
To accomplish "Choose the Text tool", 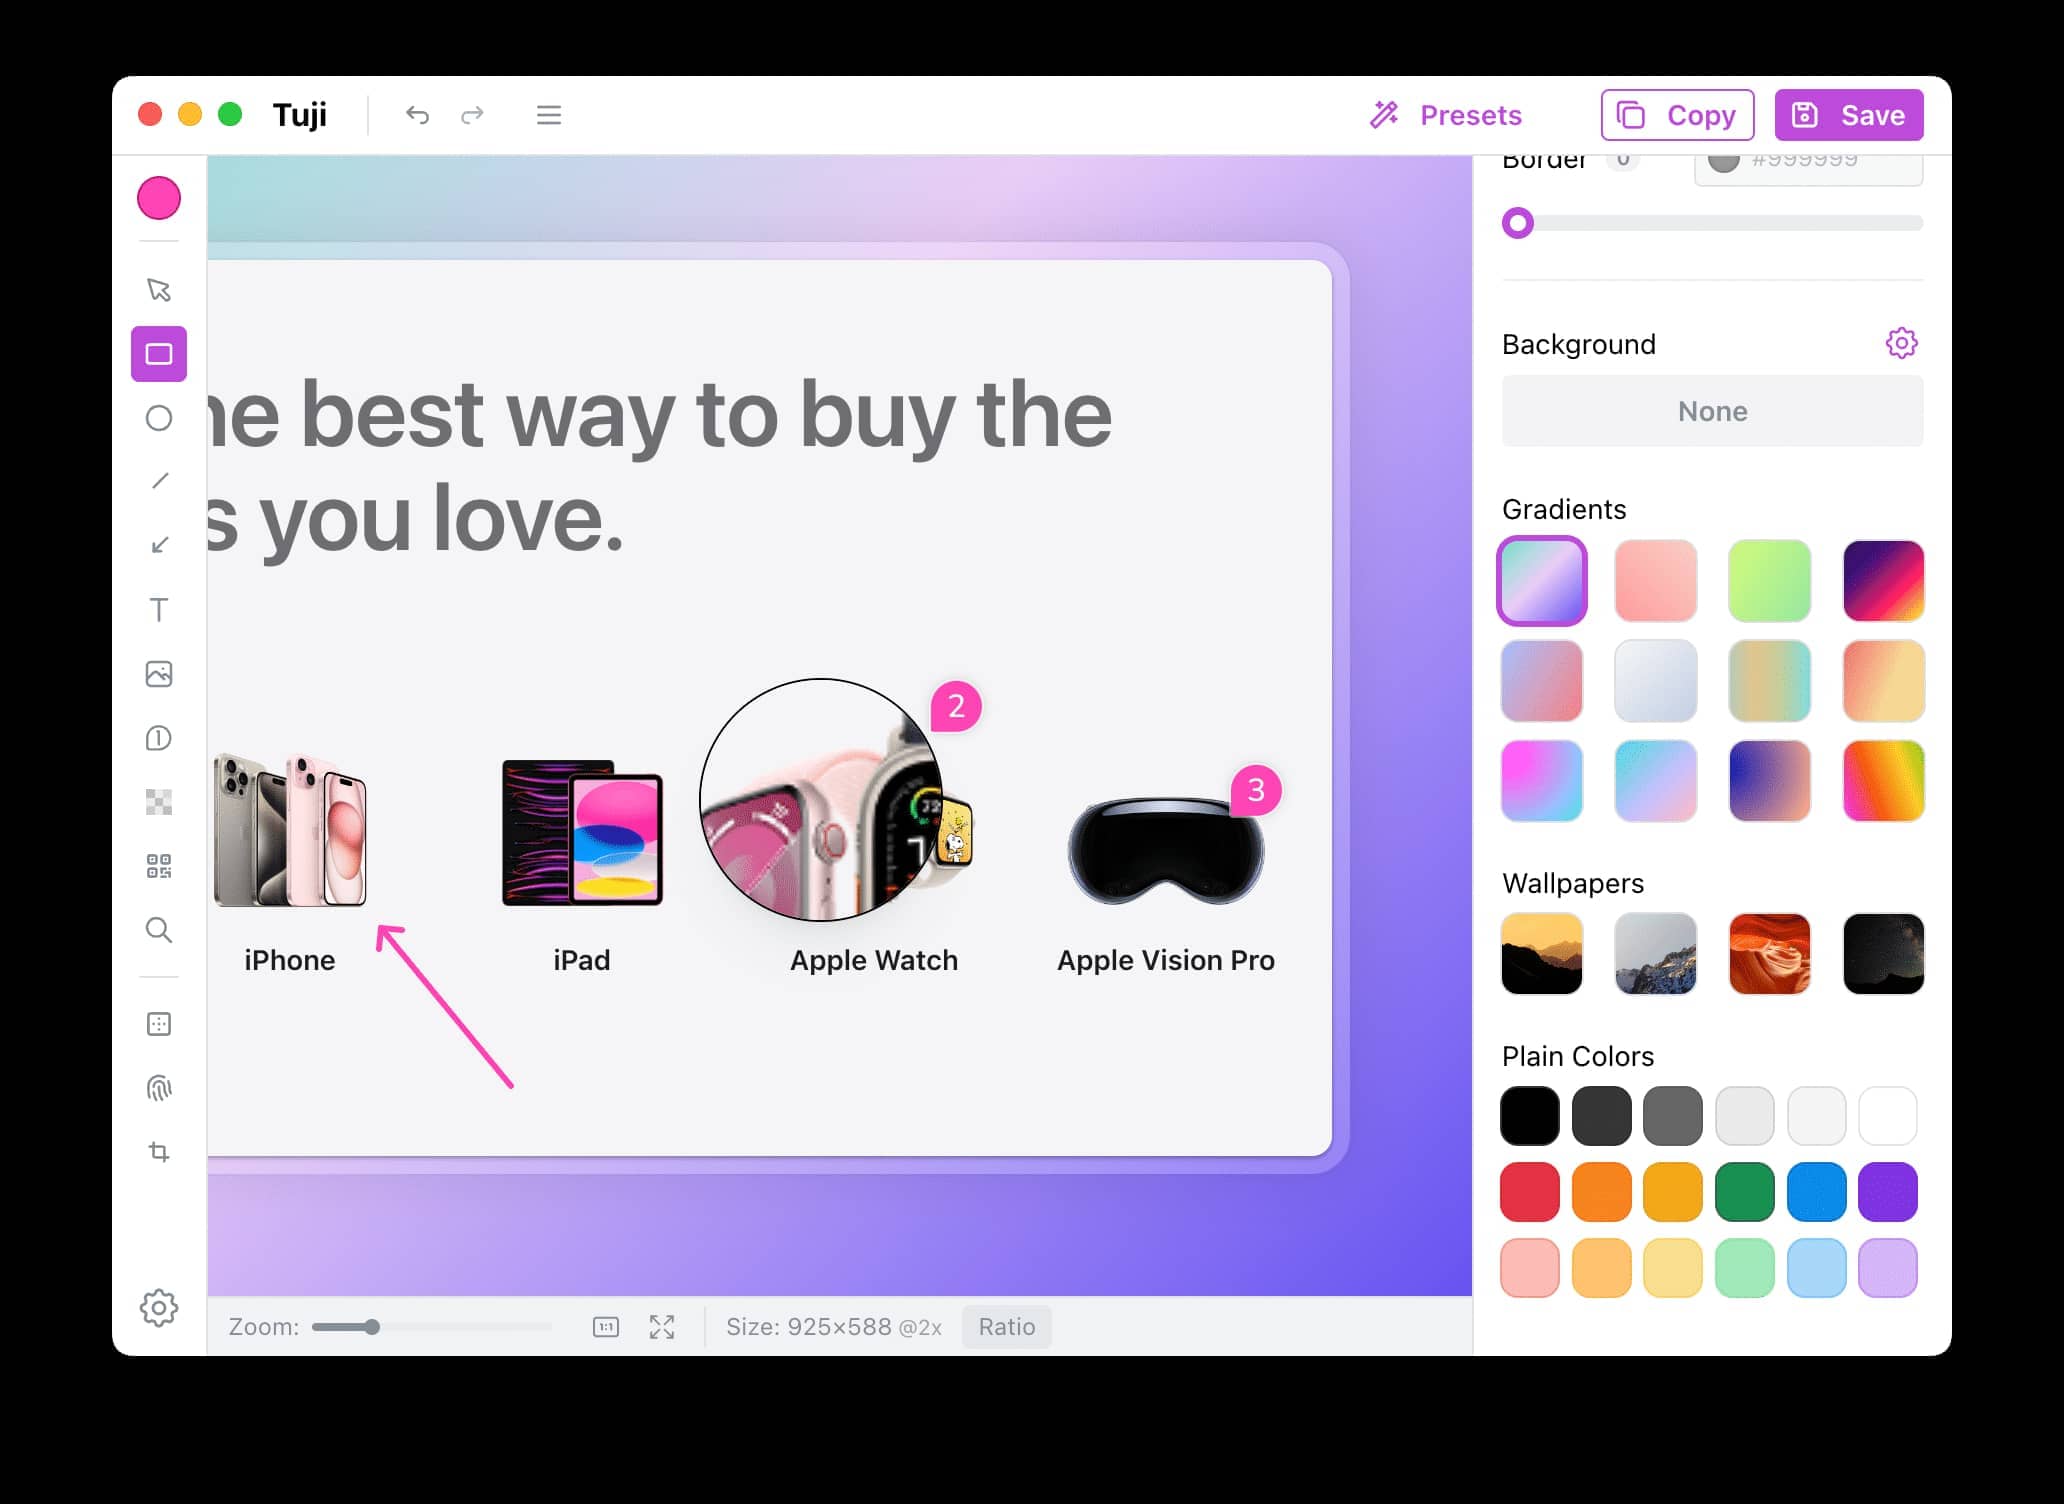I will point(159,610).
